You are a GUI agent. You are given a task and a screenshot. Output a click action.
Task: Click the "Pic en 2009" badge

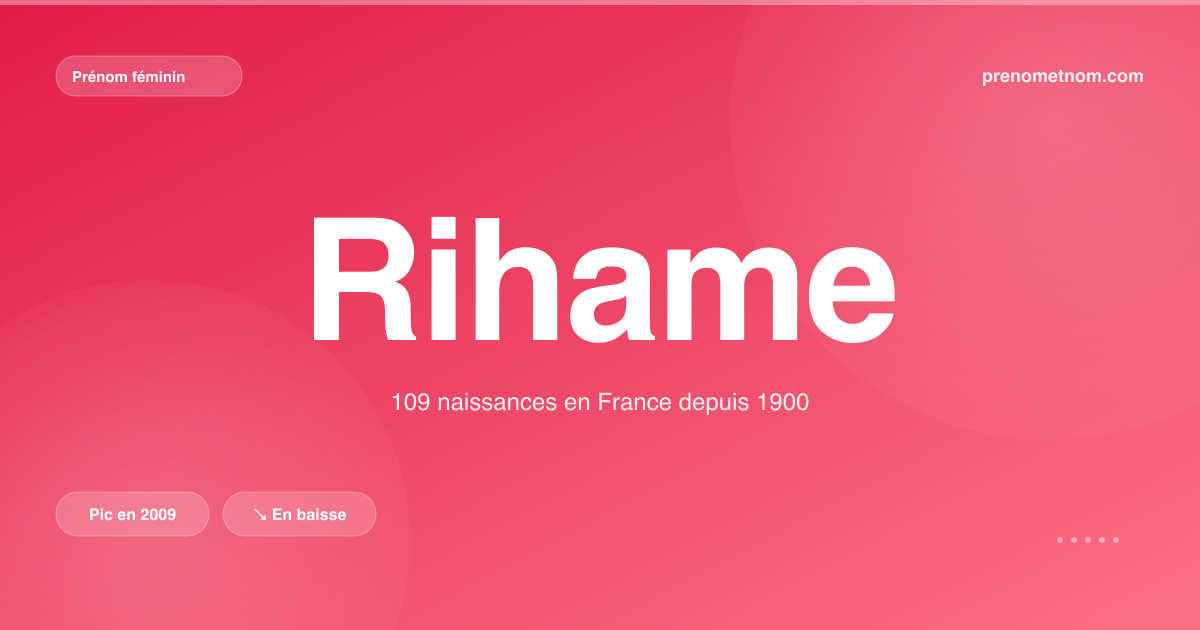coord(133,514)
